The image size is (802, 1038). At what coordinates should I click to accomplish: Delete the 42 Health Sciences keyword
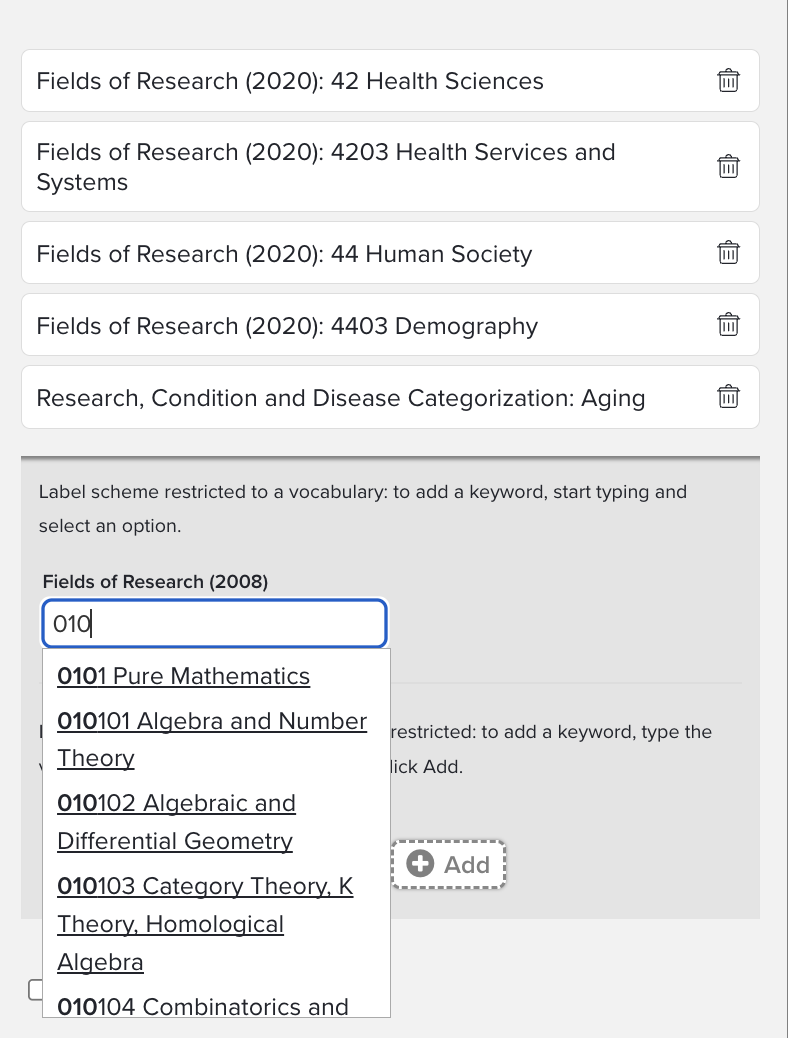coord(729,81)
